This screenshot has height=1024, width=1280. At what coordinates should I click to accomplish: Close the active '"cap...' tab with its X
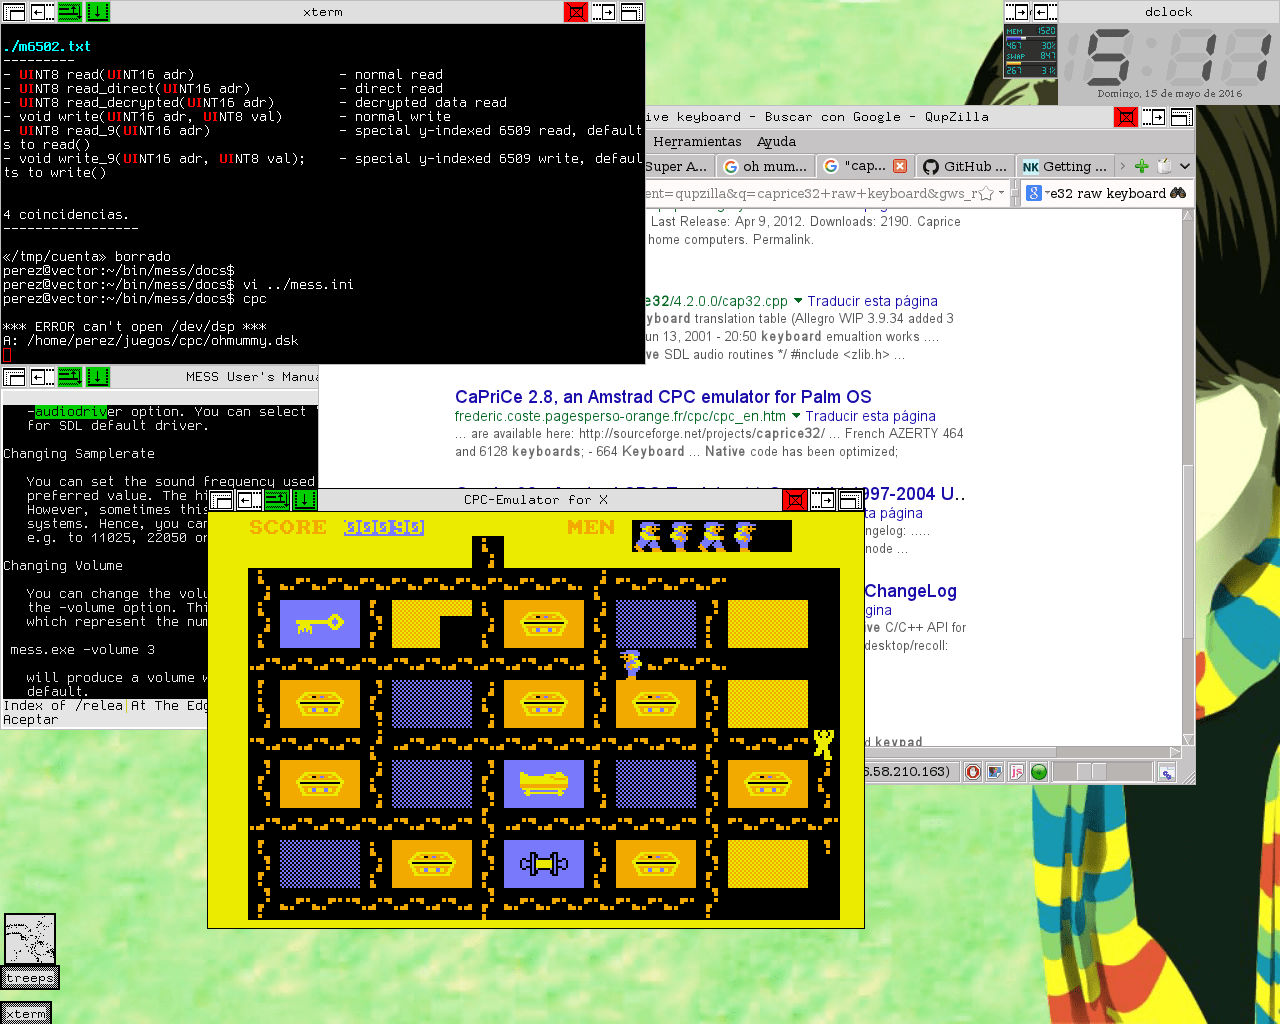pos(900,166)
